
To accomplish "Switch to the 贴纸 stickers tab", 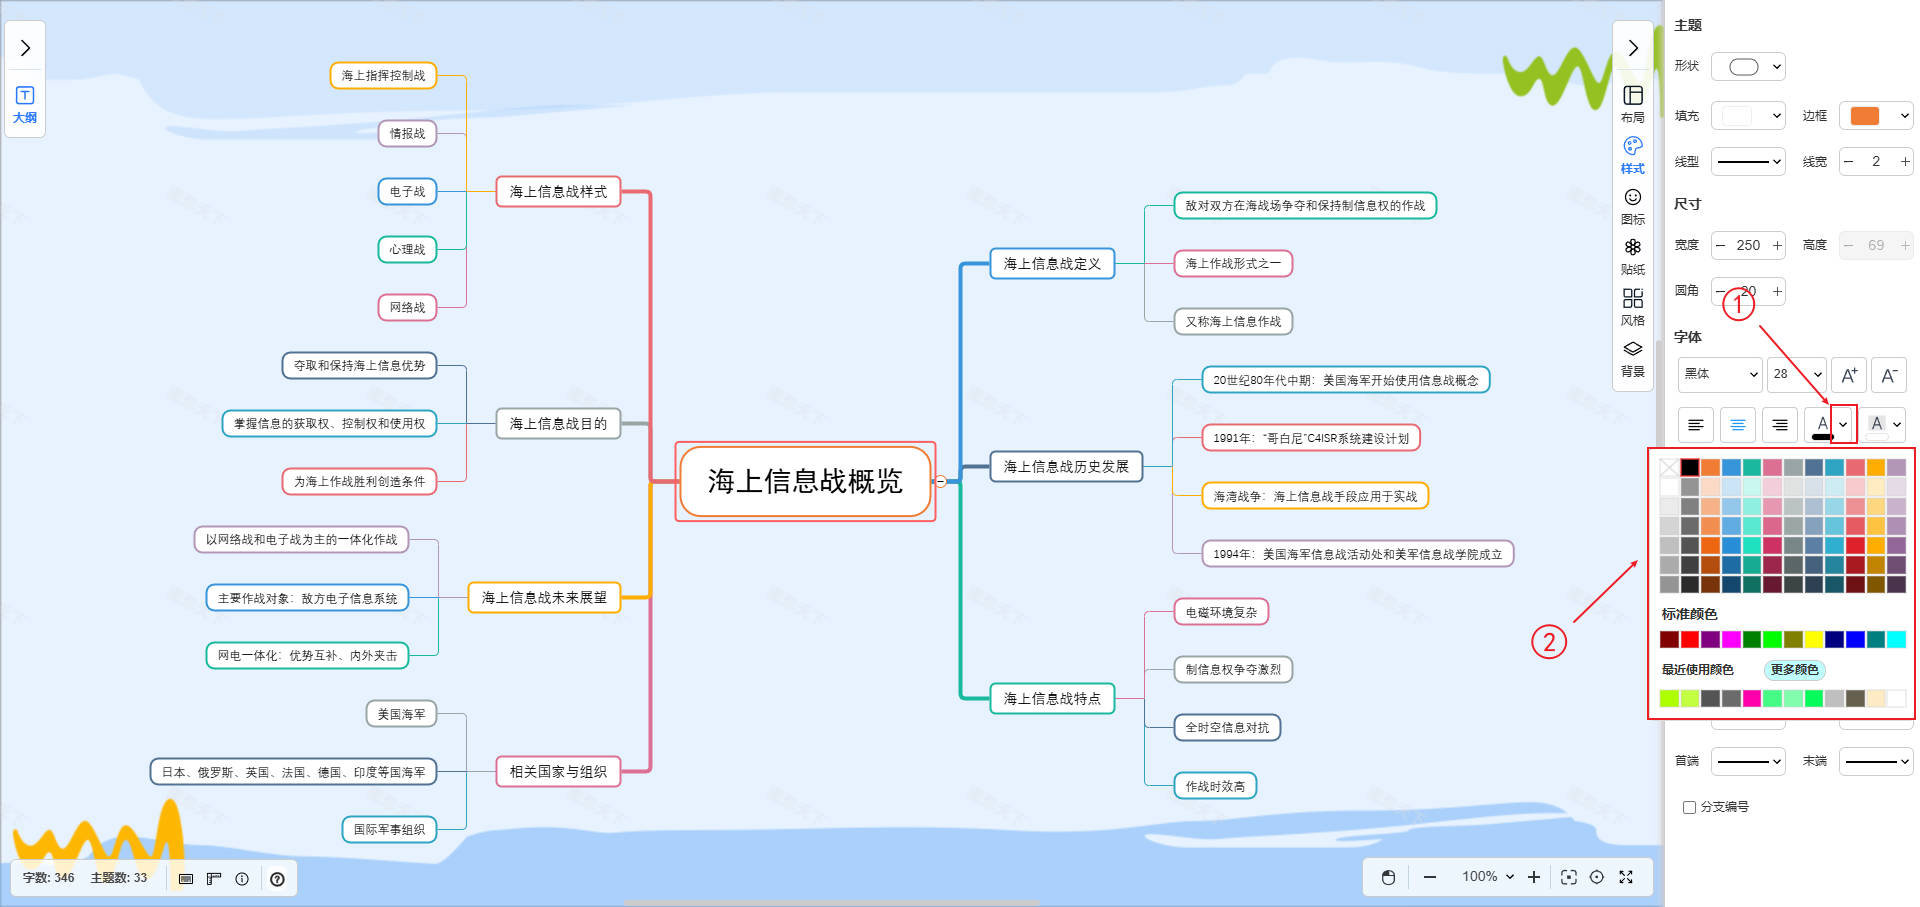I will pos(1632,255).
